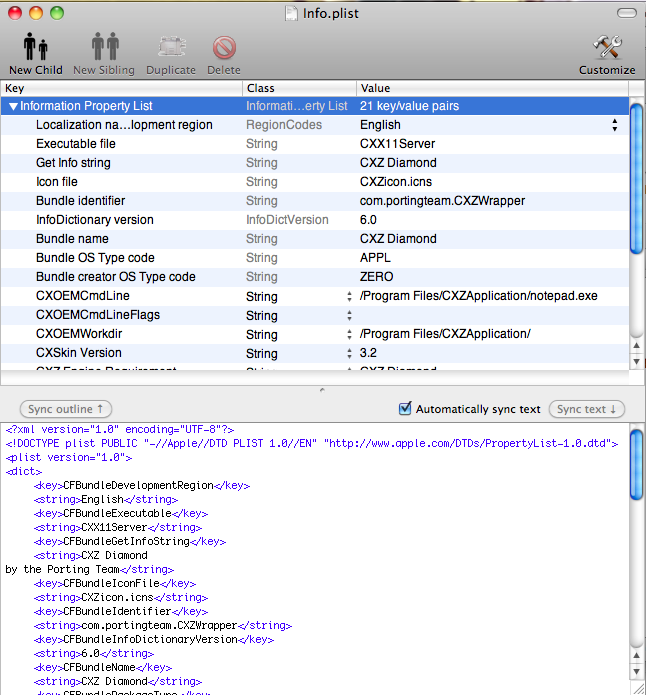This screenshot has height=695, width=646.
Task: Click the CXX11Server value cell
Action: 397,144
